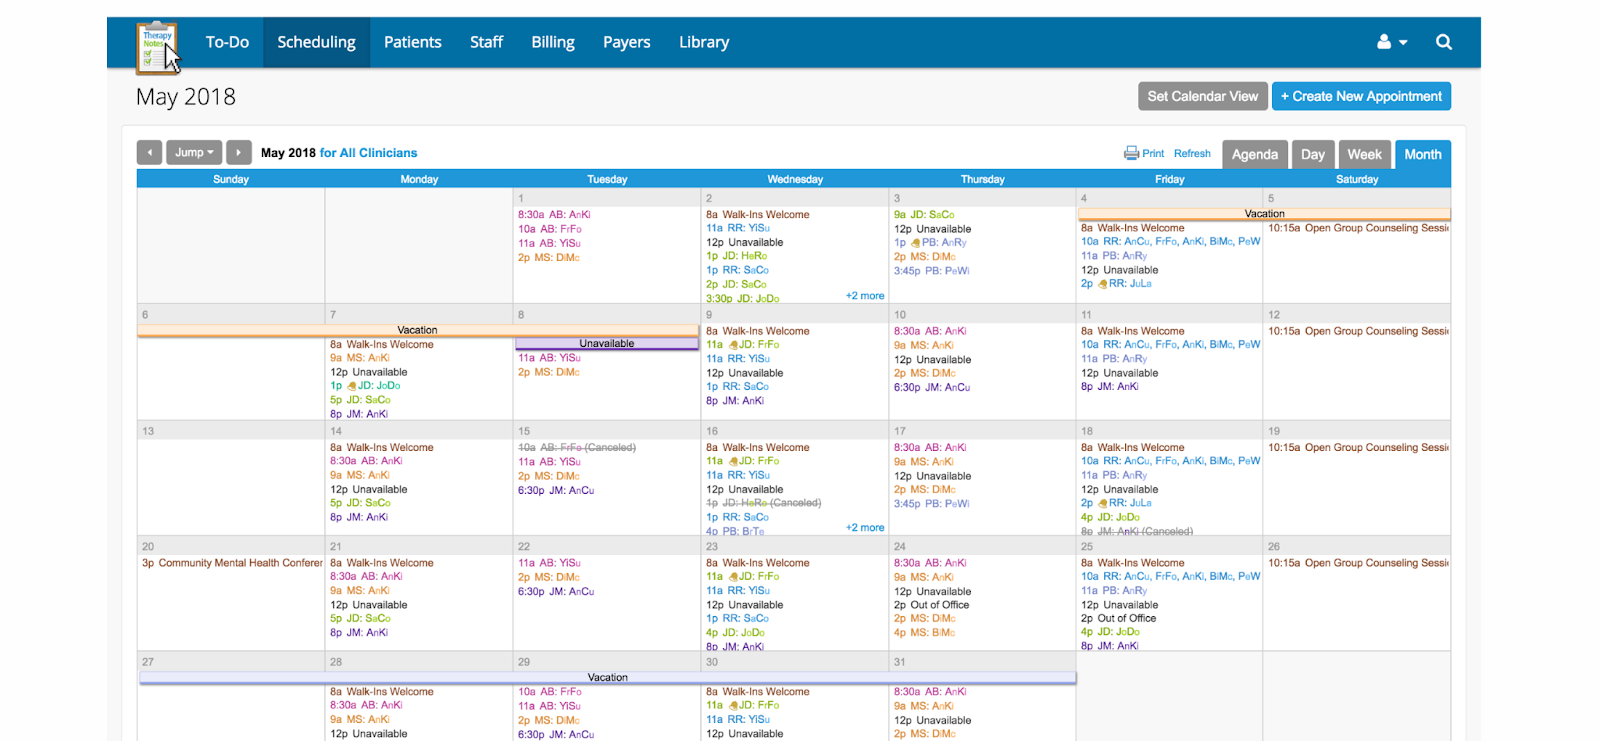The height and width of the screenshot is (741, 1600).
Task: Open May 21 8a Walk-Ins Welcome
Action: (381, 563)
